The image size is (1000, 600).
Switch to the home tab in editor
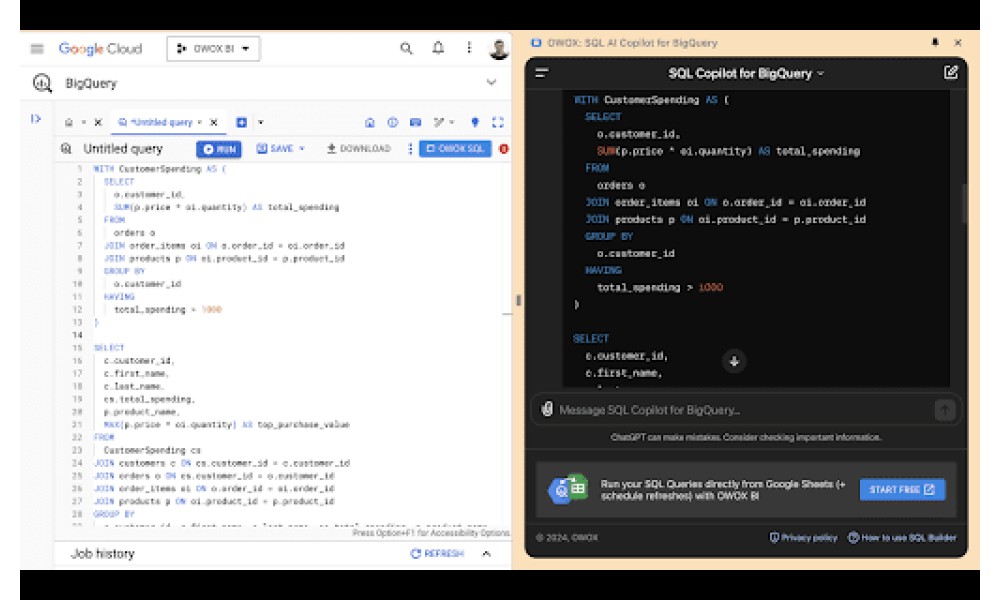(x=69, y=122)
